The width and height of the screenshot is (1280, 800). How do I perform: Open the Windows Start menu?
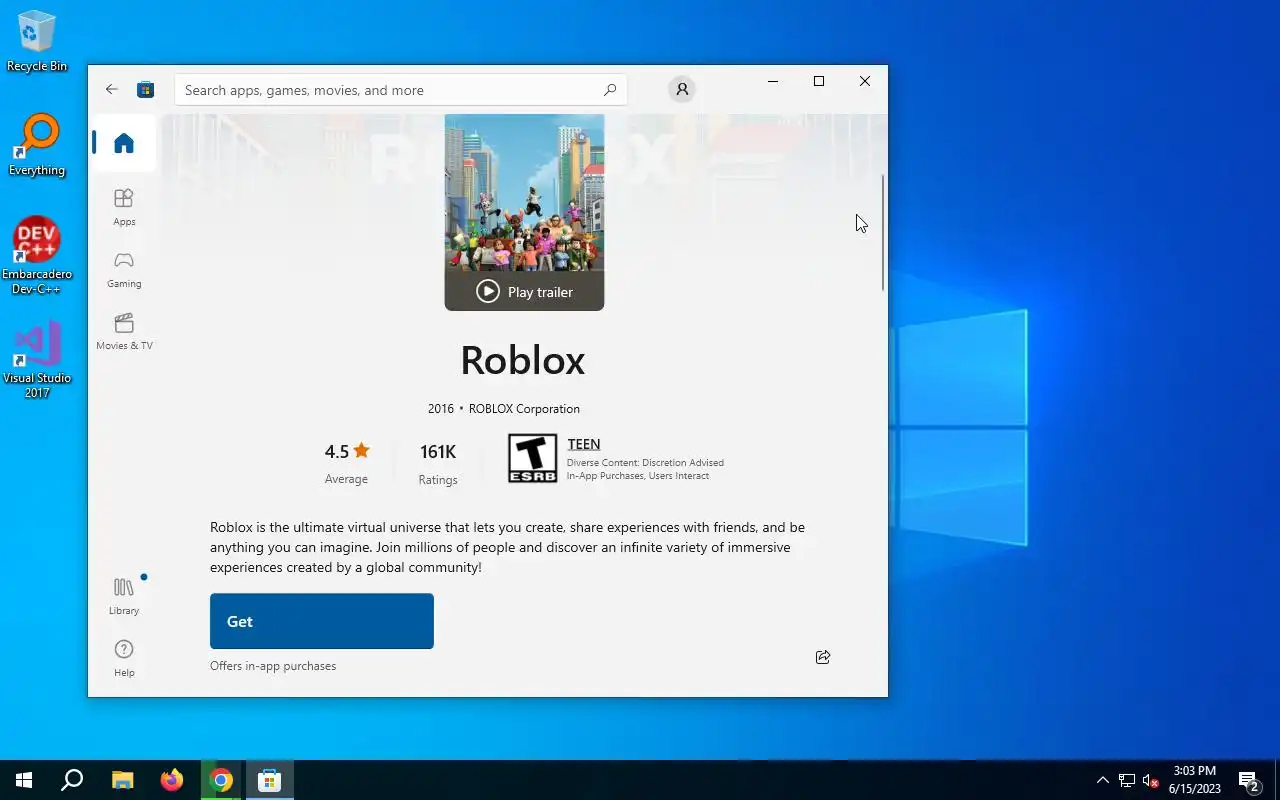point(24,780)
